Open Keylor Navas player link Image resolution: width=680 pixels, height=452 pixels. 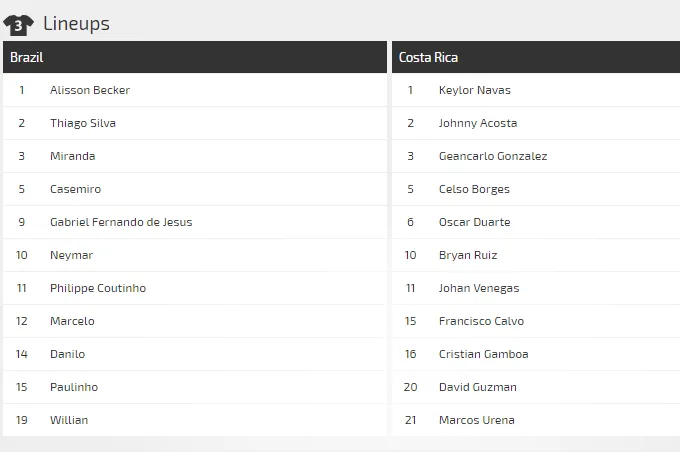[474, 90]
